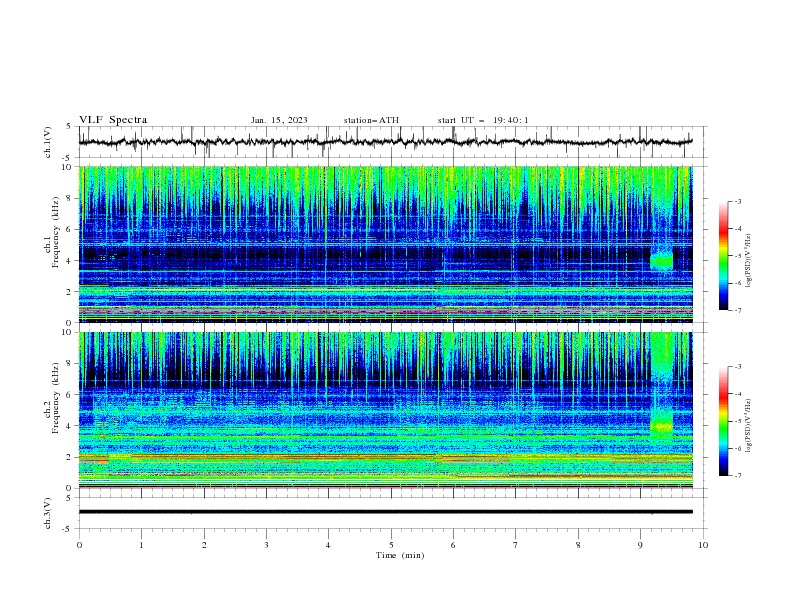
Task: Click the "ch.3(V)" axis label
Action: [x=48, y=513]
